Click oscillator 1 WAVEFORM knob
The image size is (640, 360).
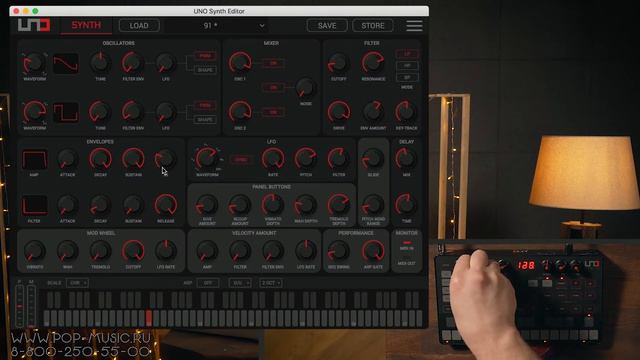coord(34,63)
